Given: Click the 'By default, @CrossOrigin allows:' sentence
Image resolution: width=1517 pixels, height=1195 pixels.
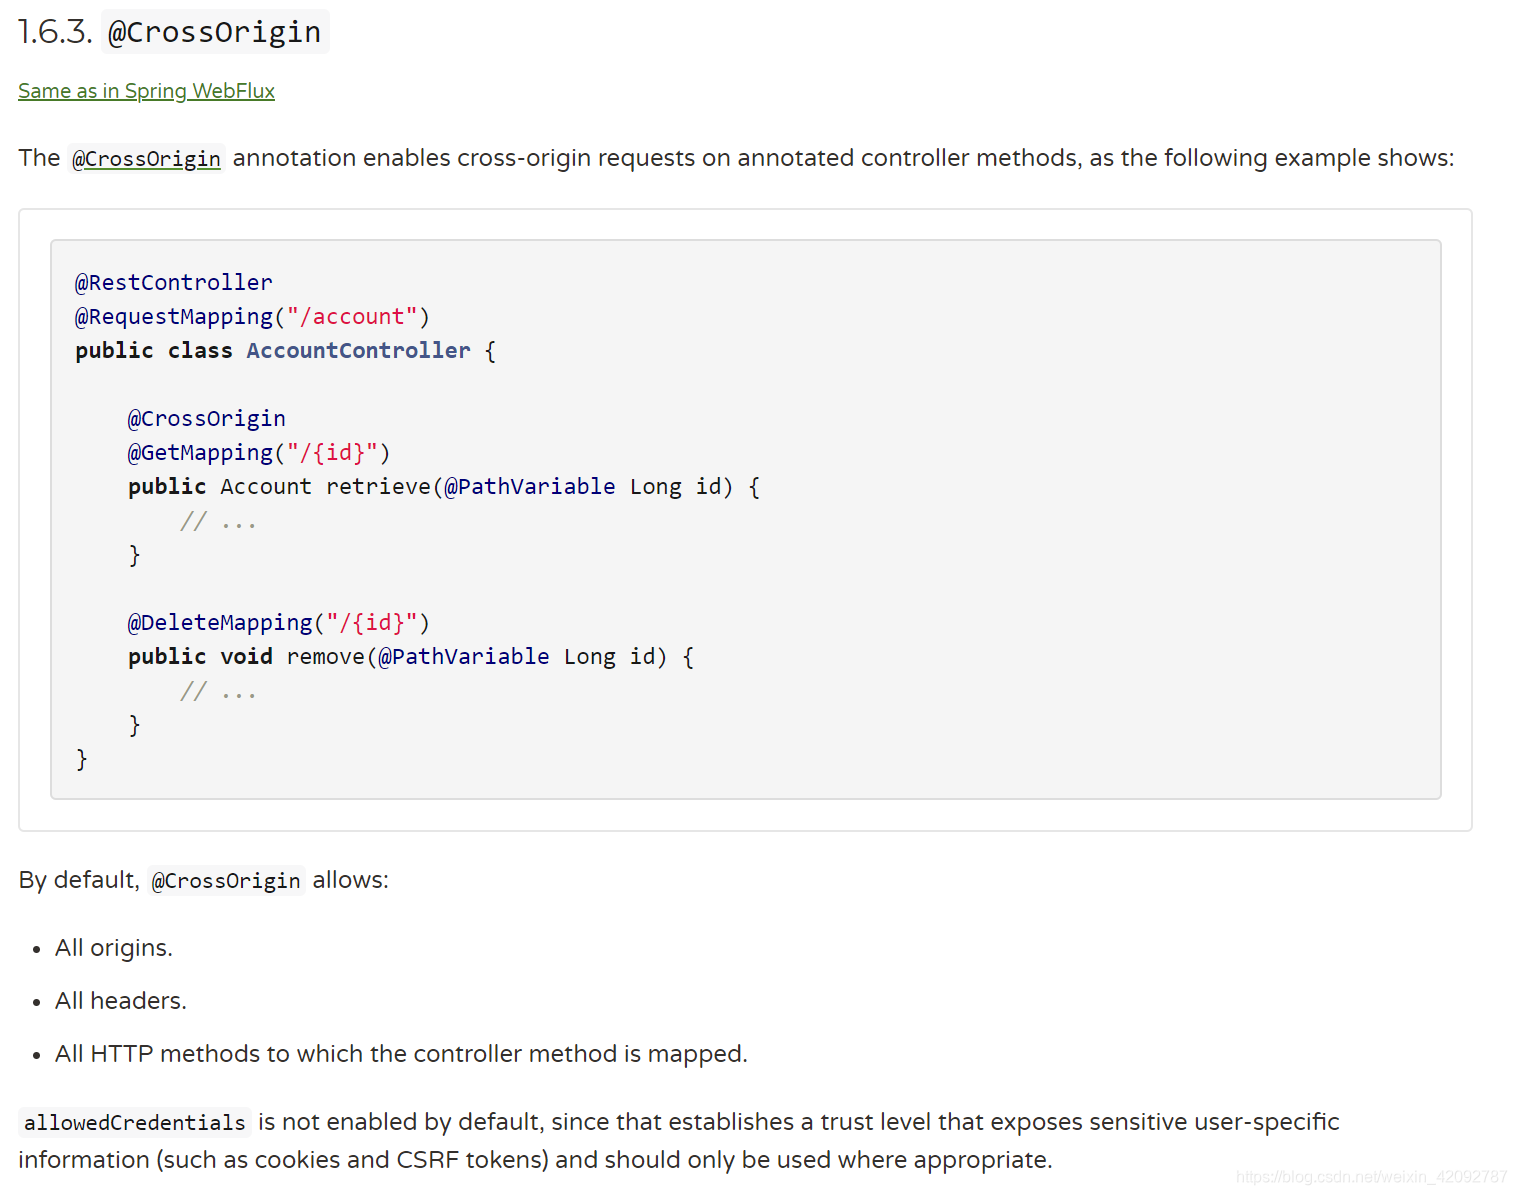Looking at the screenshot, I should click(x=204, y=880).
